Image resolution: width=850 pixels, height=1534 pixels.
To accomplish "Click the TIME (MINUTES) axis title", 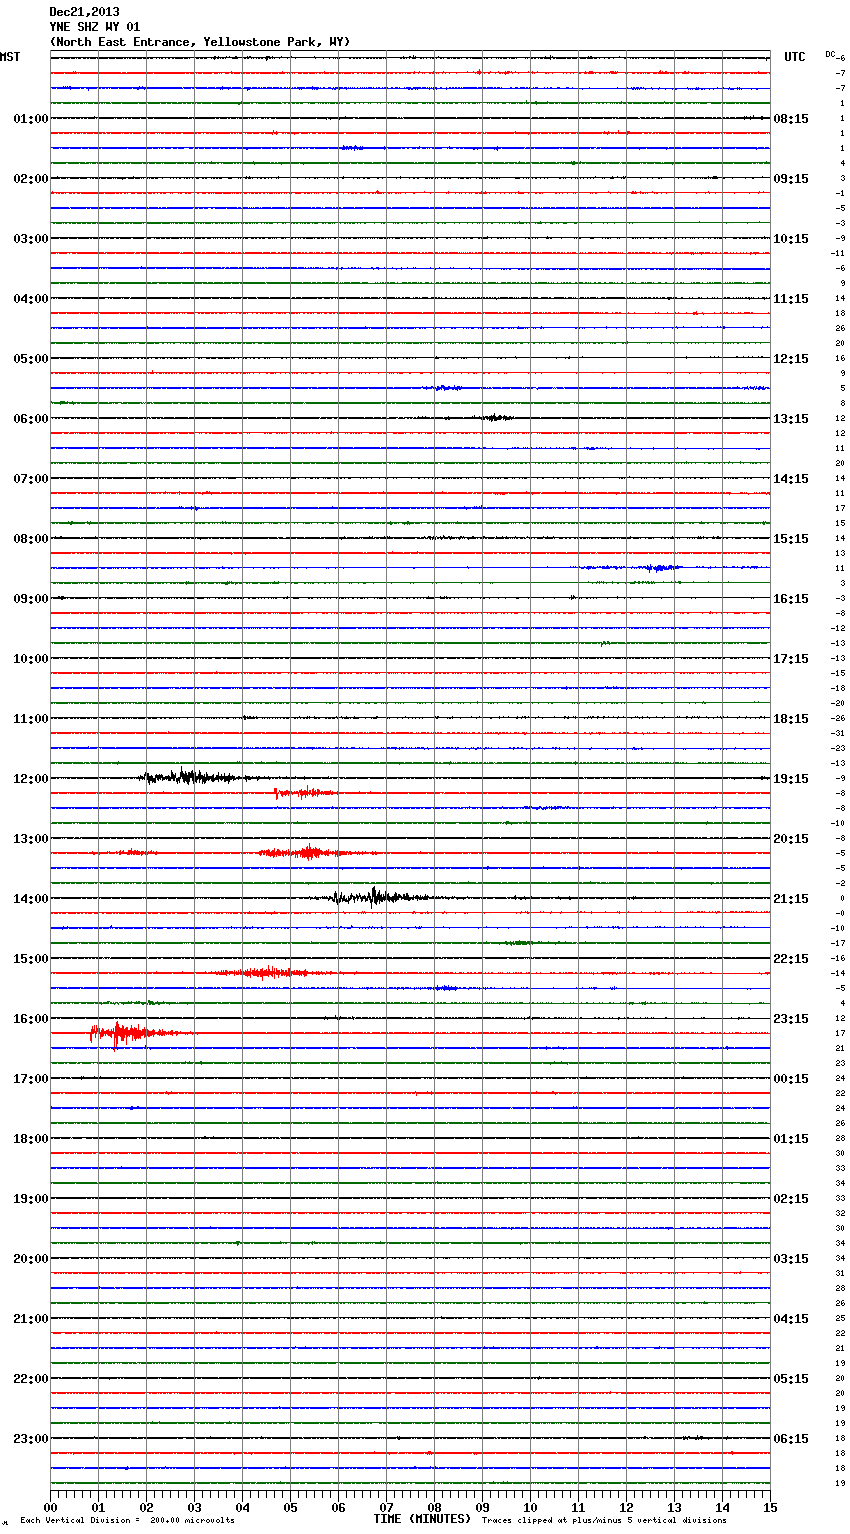I will tap(422, 1519).
